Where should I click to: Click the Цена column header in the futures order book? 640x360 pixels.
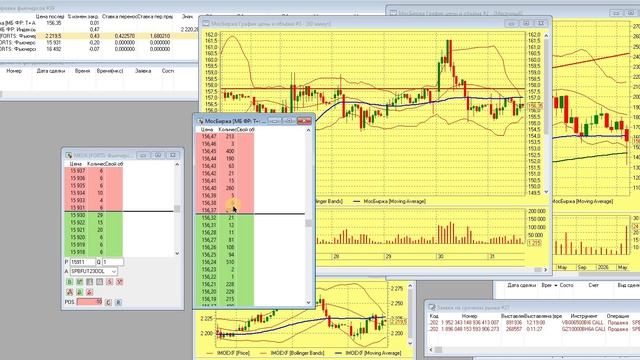pos(76,164)
